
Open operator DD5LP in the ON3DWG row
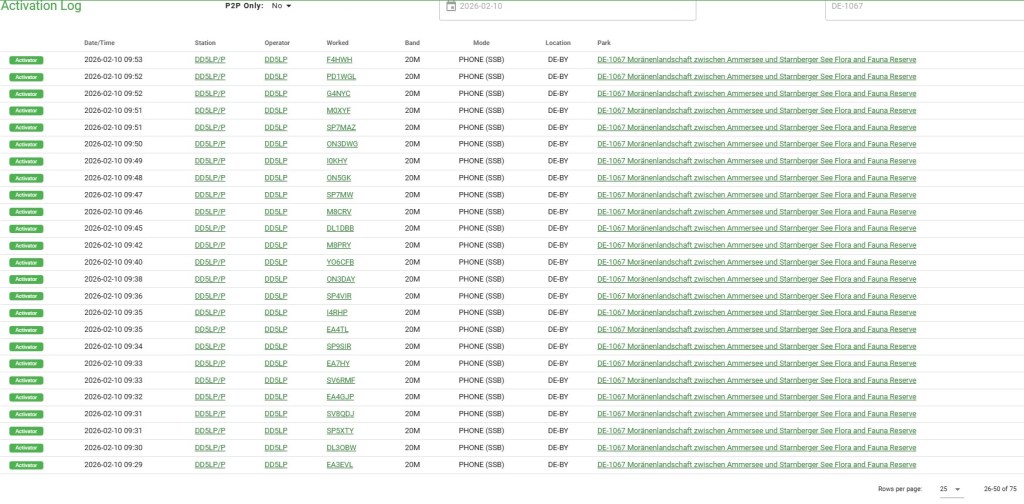276,144
